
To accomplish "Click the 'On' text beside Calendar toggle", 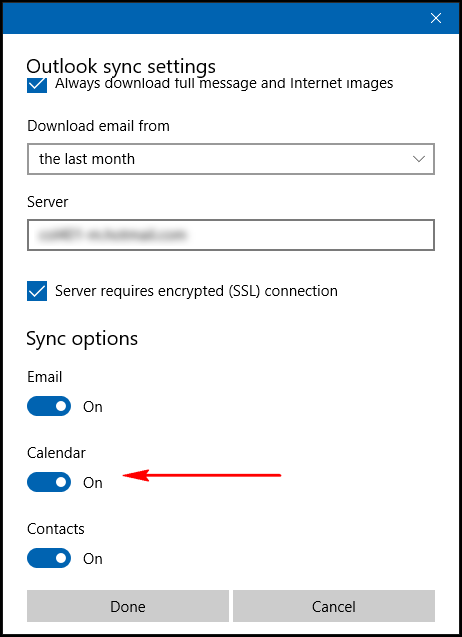I will pyautogui.click(x=93, y=483).
